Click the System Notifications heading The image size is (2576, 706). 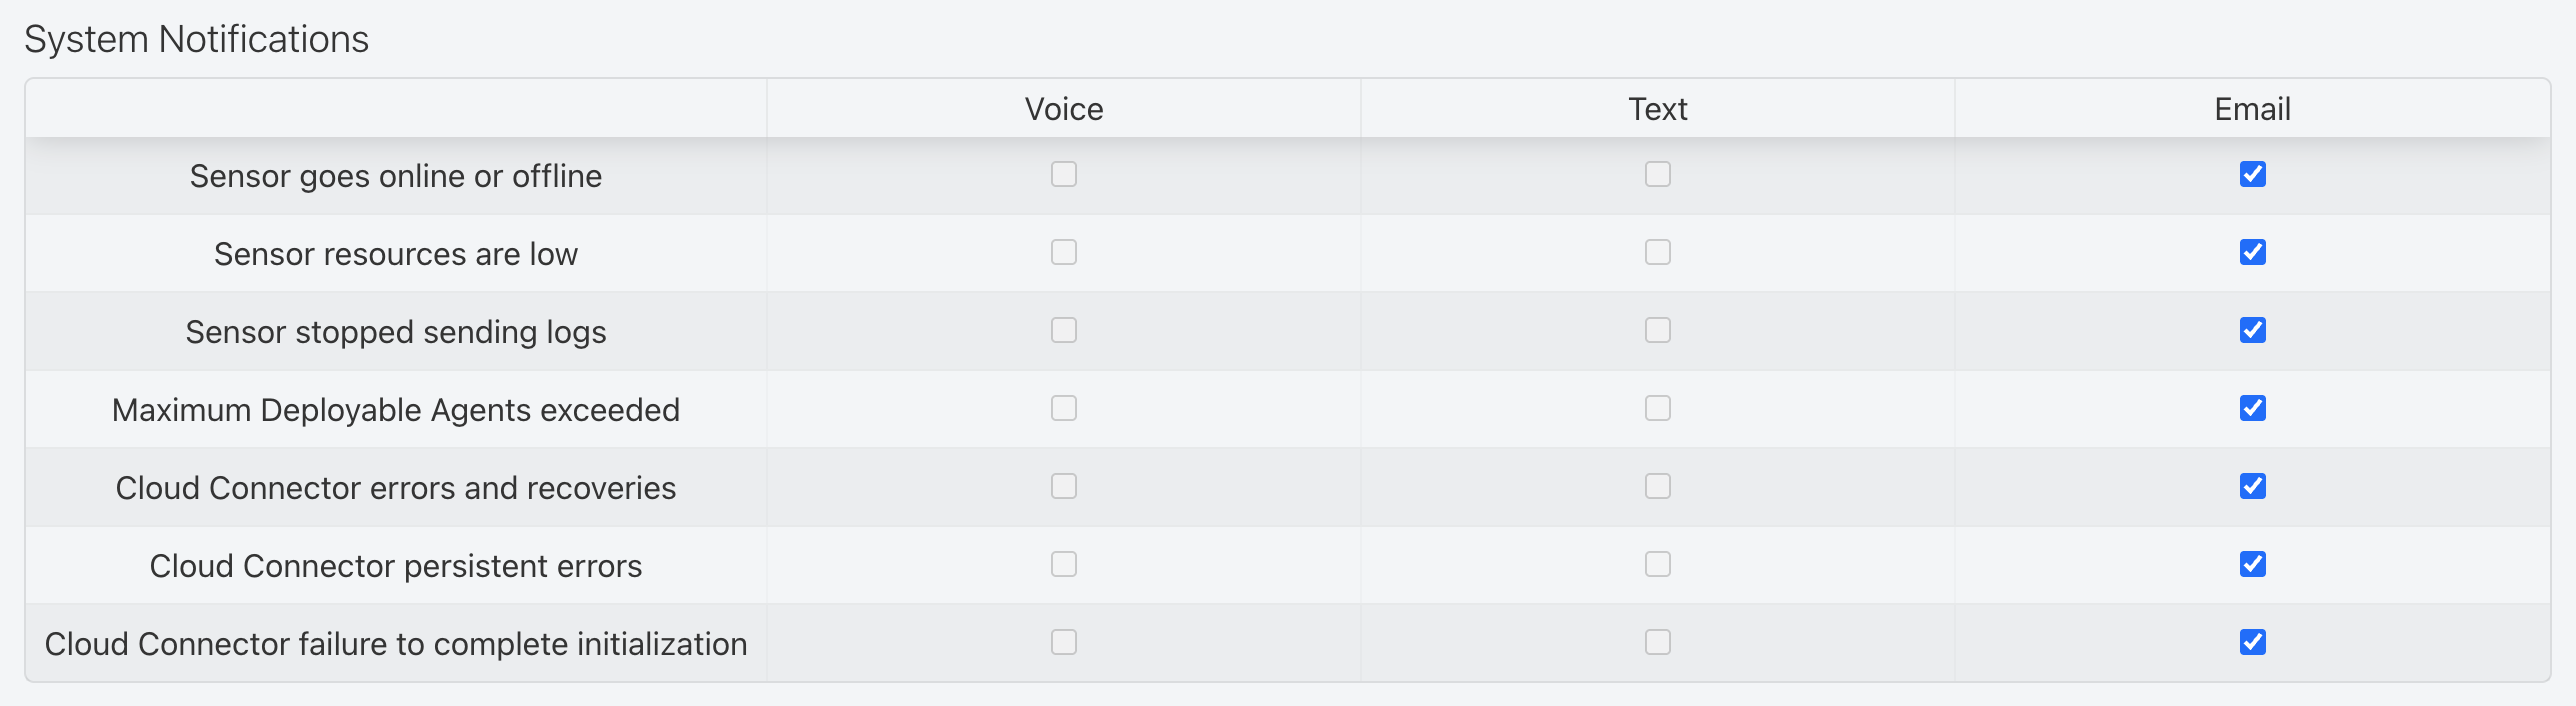click(197, 39)
